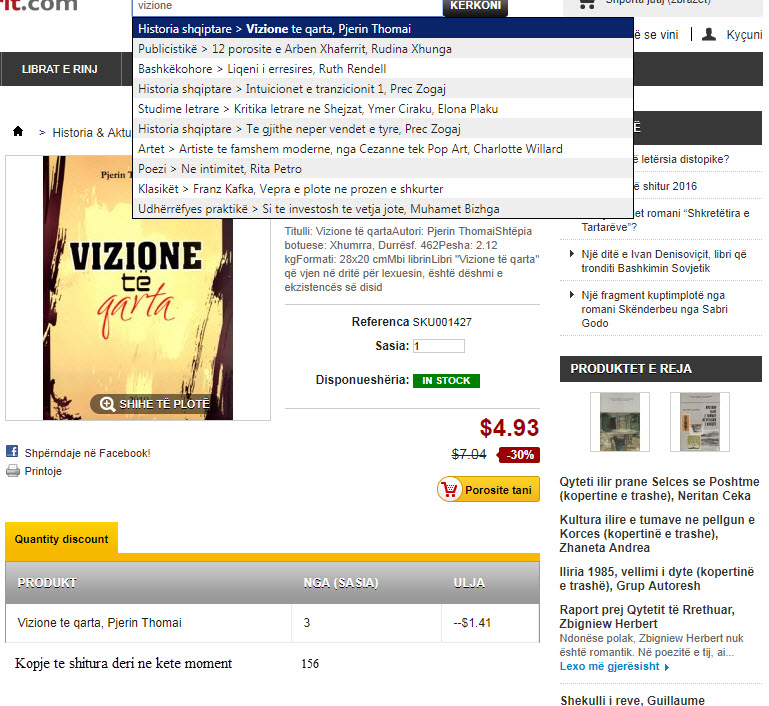Open Një ditë e Ivan Denisoviçit article
Image resolution: width=769 pixels, height=706 pixels.
tap(664, 261)
